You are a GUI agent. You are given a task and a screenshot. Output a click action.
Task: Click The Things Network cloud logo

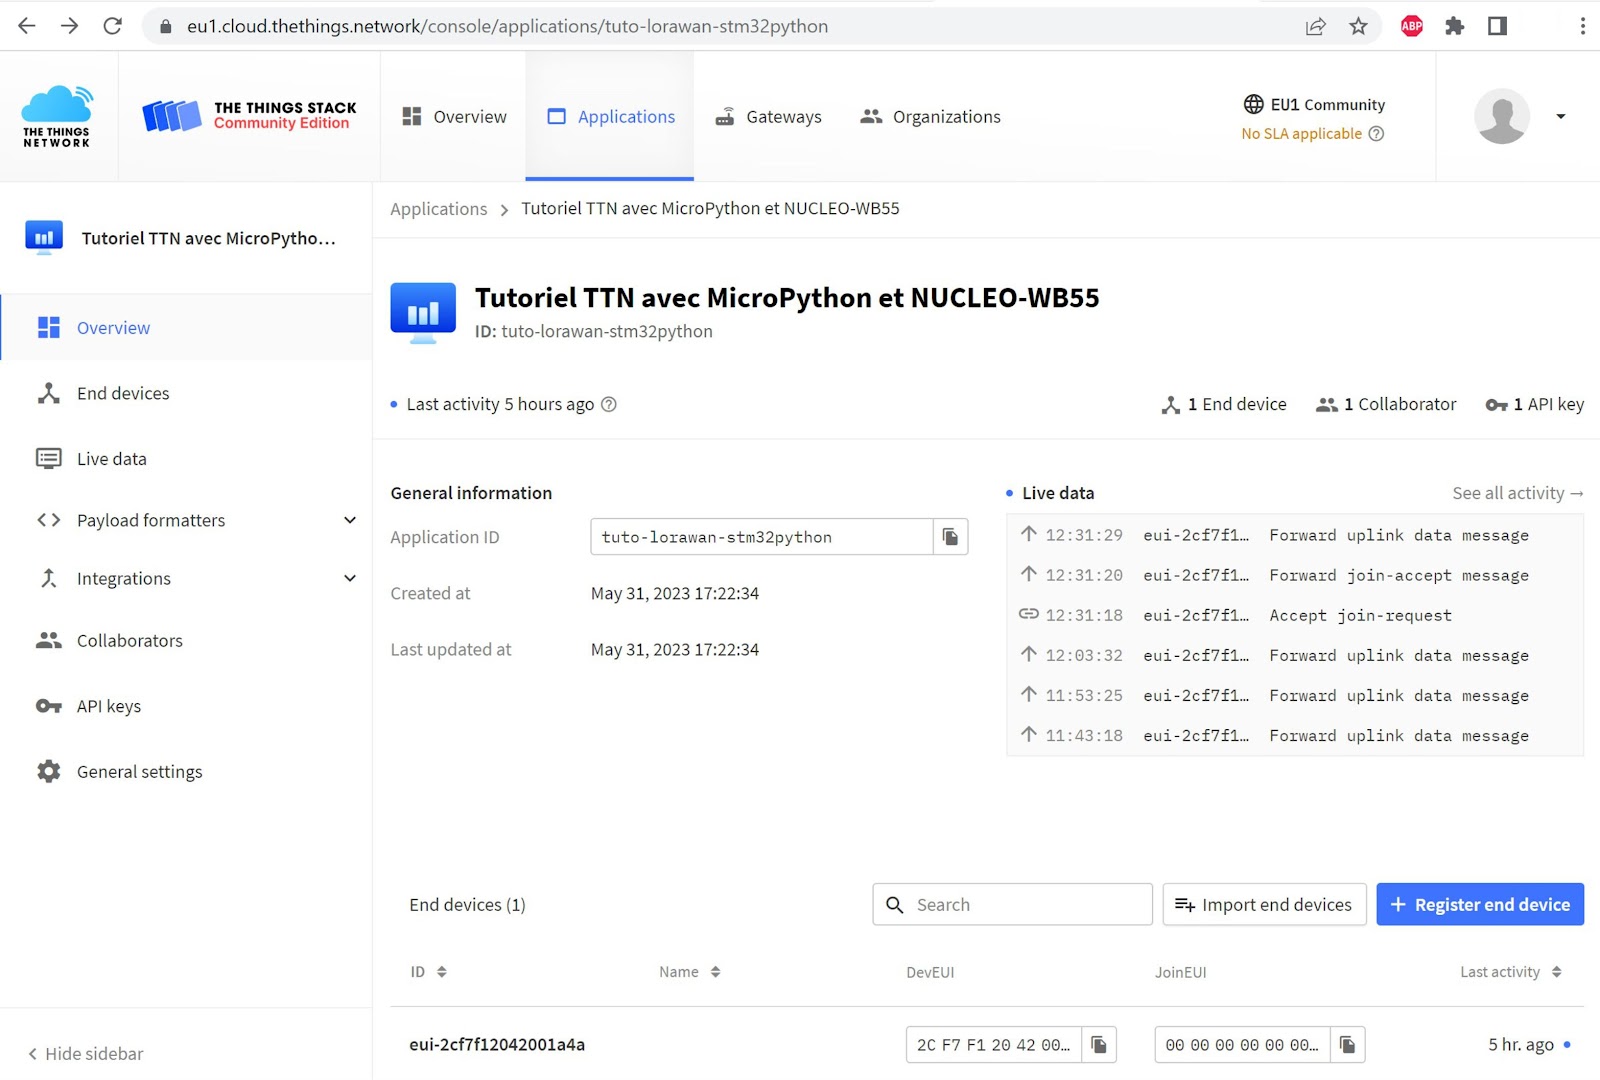point(57,117)
